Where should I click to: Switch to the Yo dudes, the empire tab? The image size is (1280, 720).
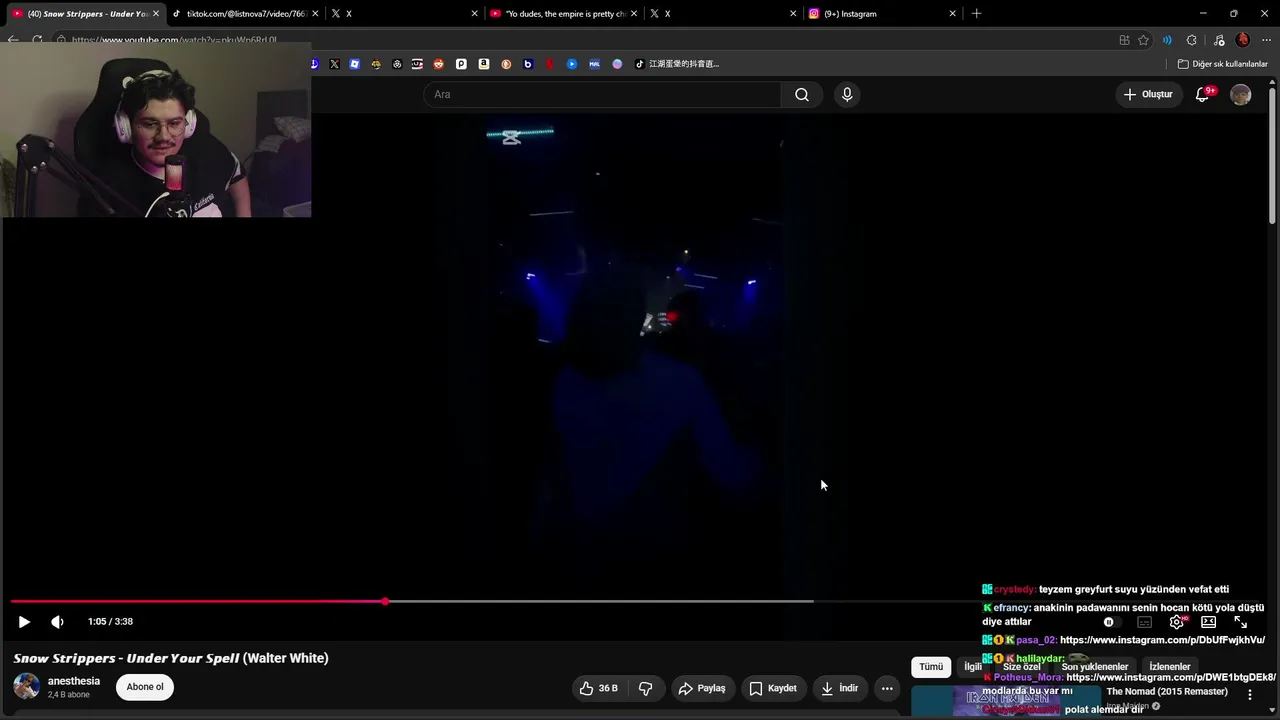pos(563,14)
